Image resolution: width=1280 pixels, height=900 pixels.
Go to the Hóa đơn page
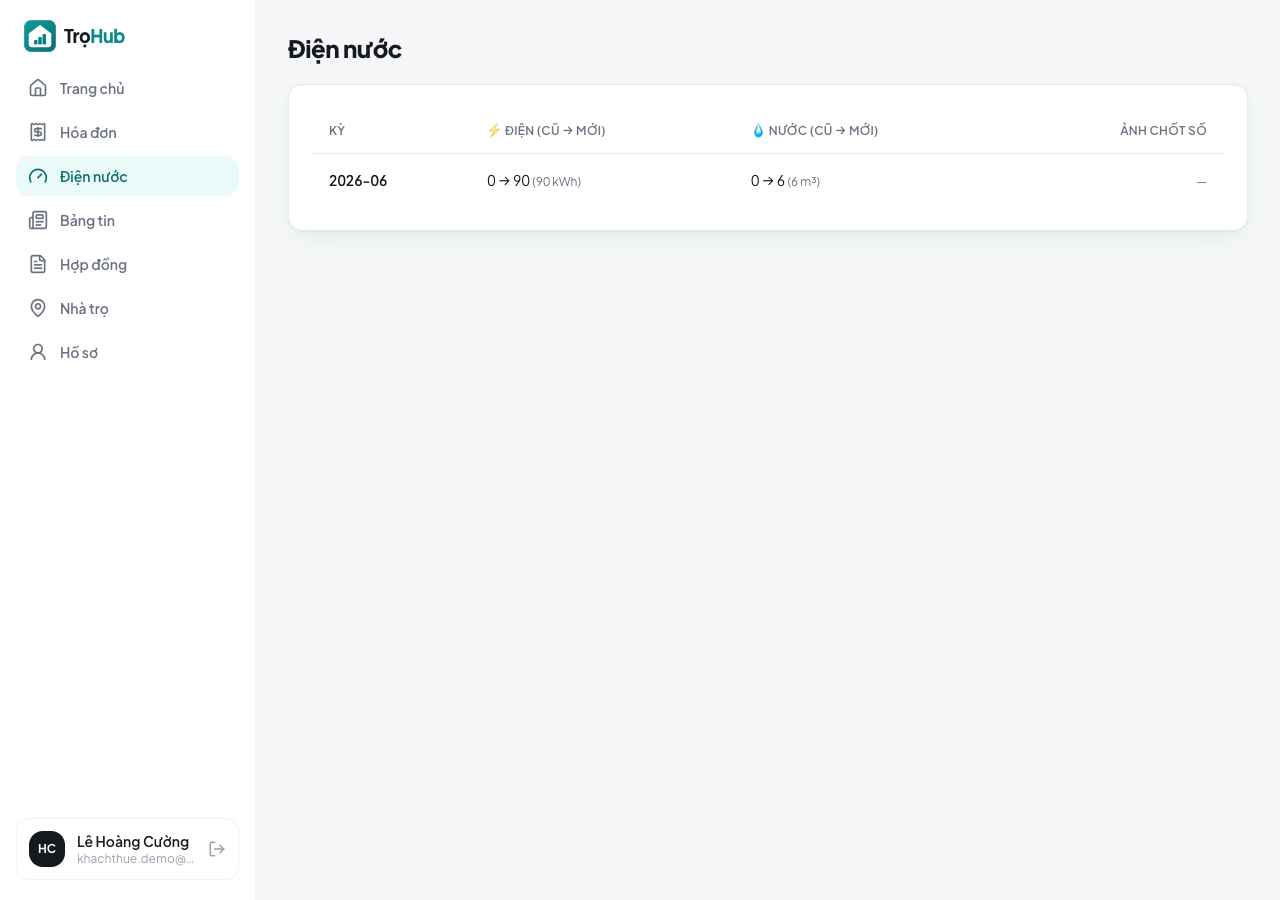(x=127, y=132)
